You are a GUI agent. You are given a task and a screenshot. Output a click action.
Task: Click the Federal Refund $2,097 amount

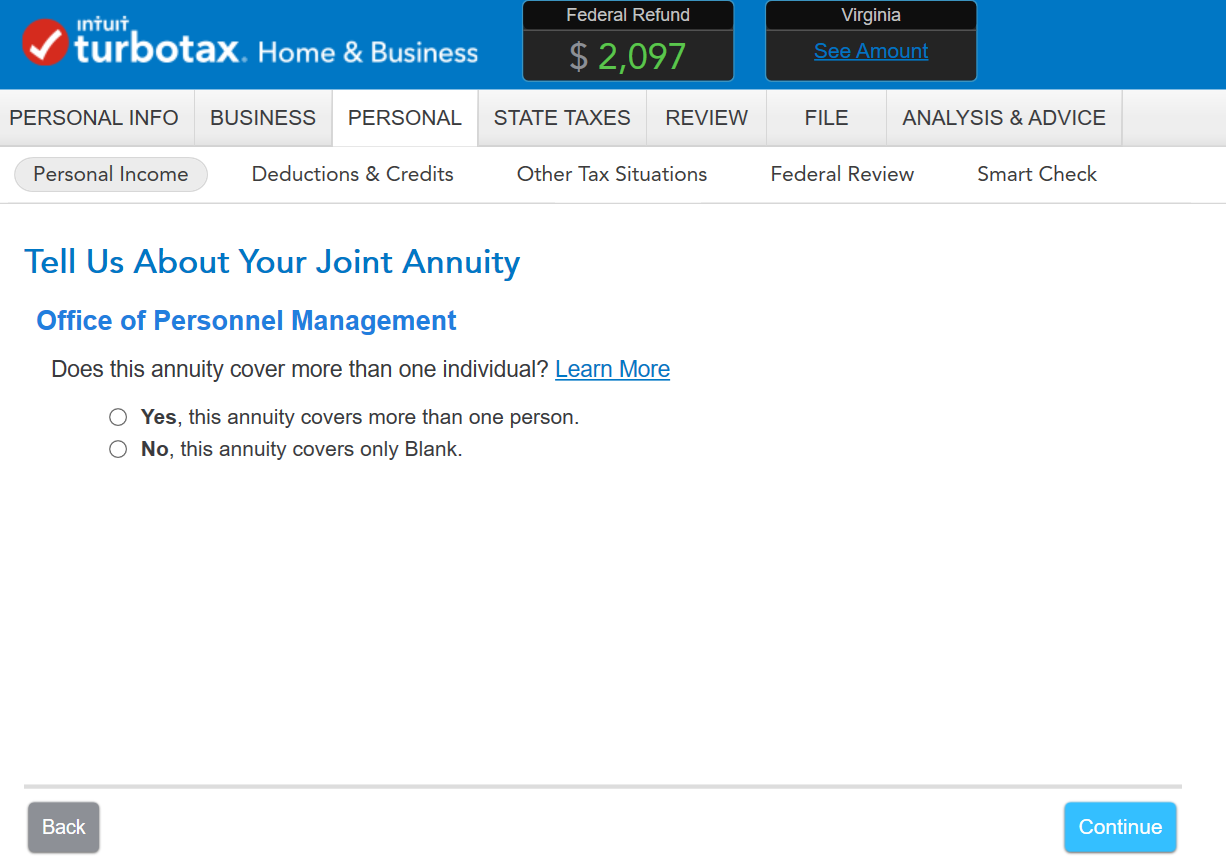click(628, 56)
